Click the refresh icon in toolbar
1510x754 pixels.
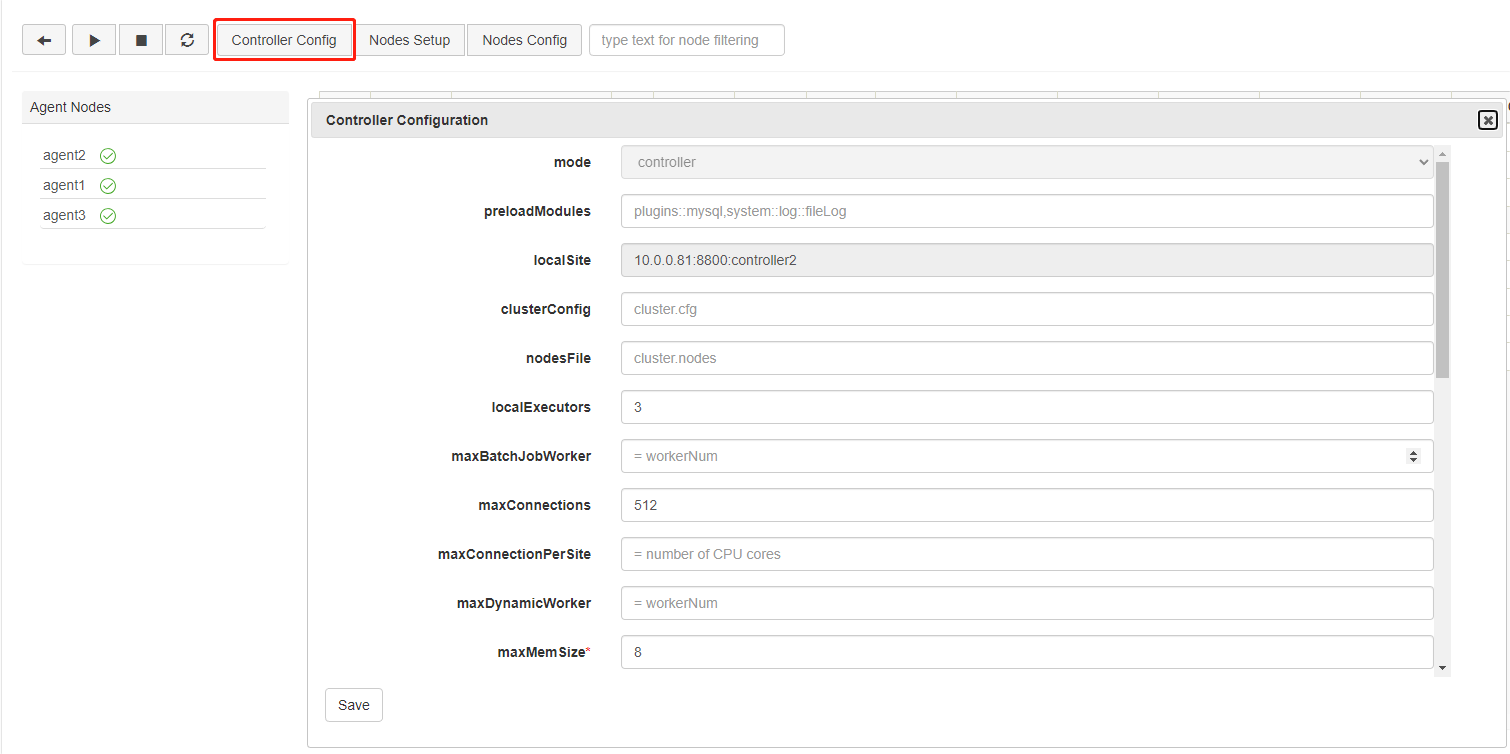pyautogui.click(x=187, y=40)
